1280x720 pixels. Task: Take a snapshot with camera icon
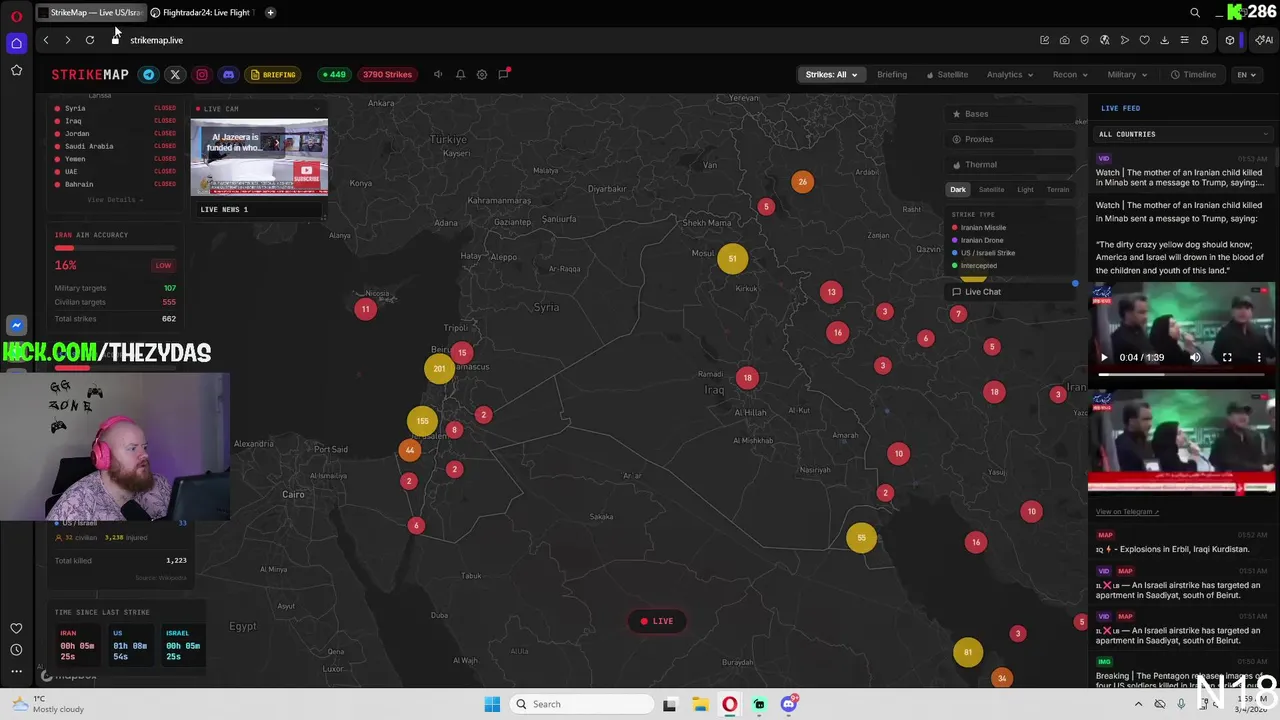[1065, 40]
